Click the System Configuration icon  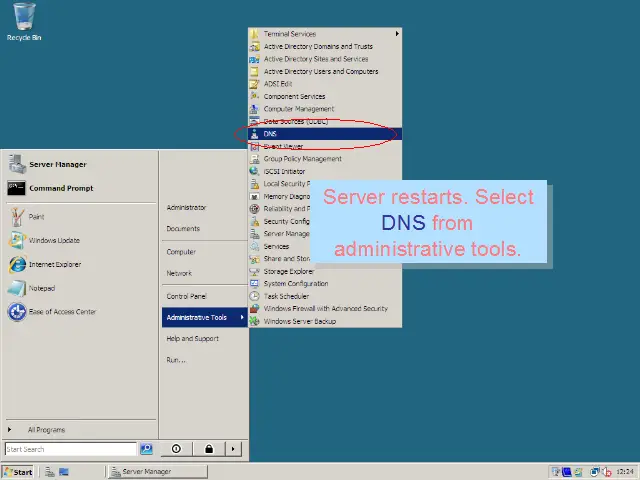[x=255, y=284]
